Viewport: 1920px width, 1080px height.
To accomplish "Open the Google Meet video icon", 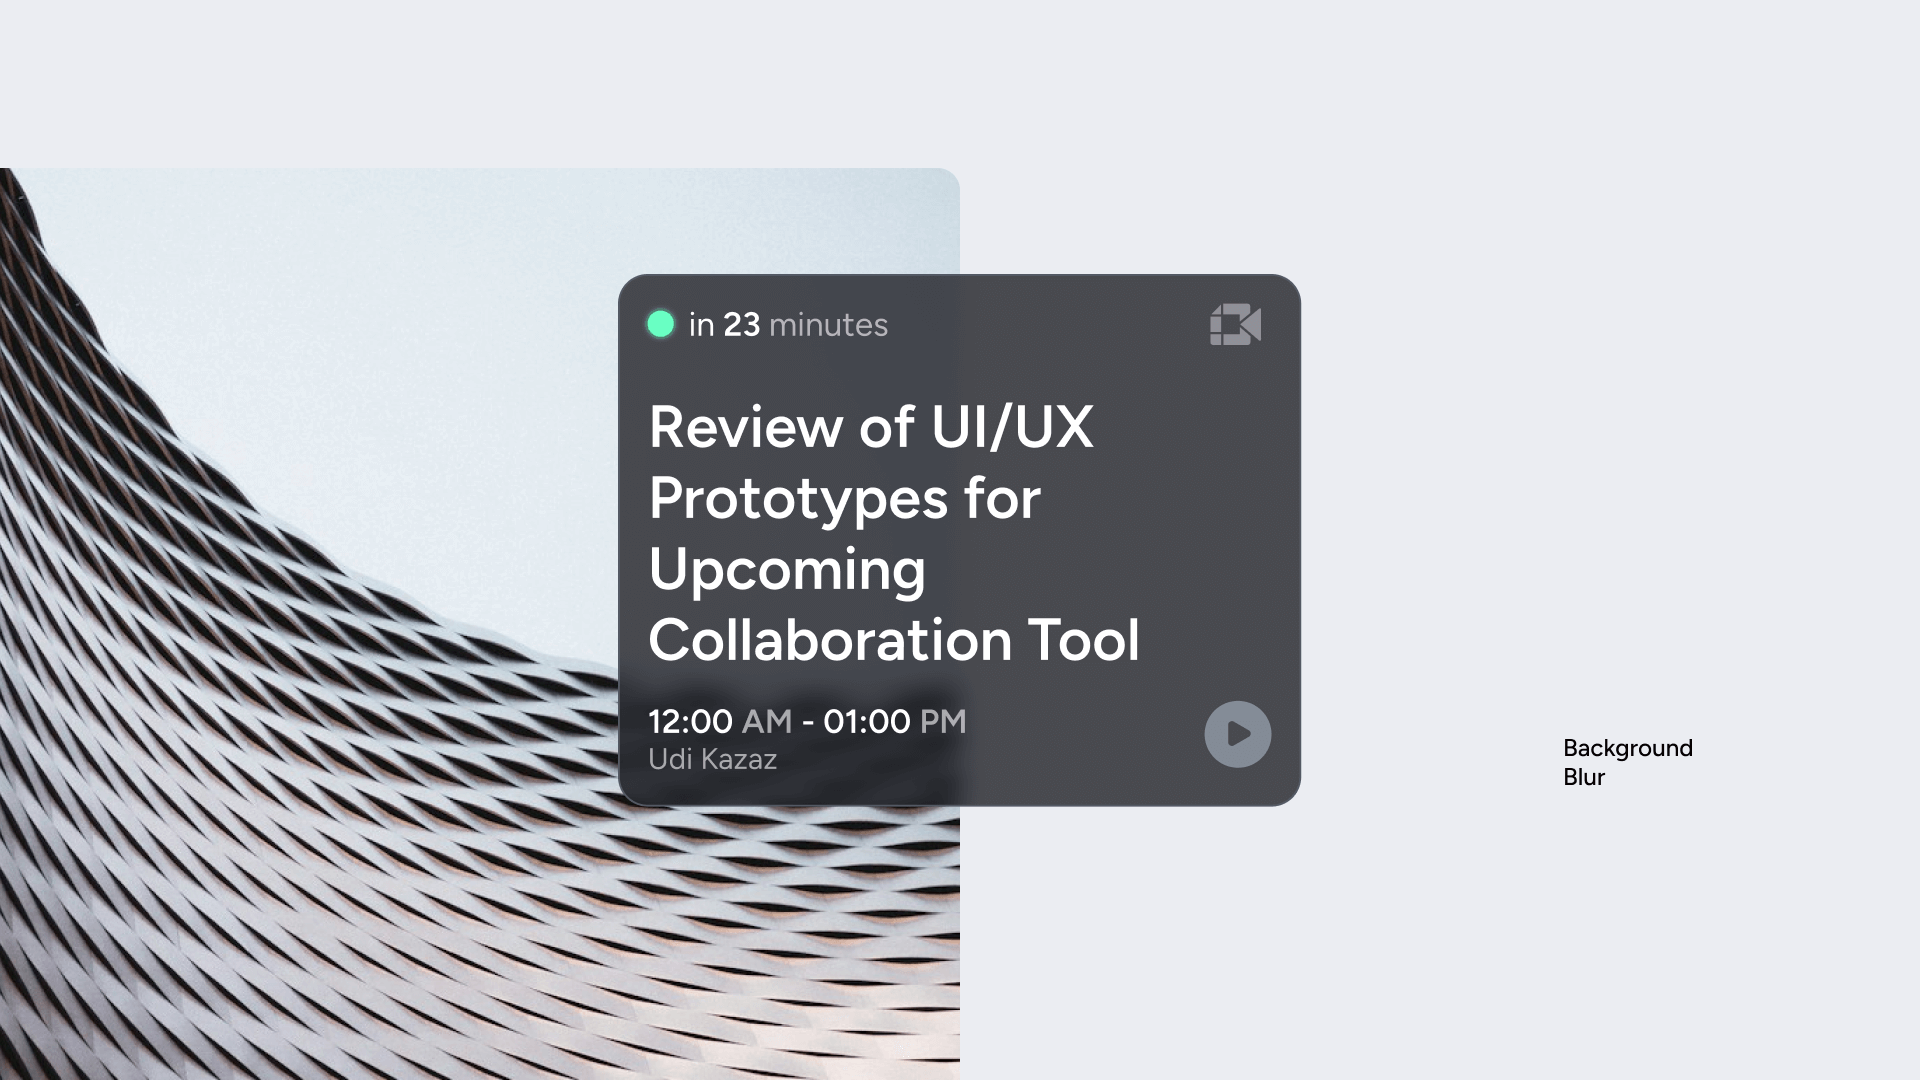I will [x=1235, y=325].
